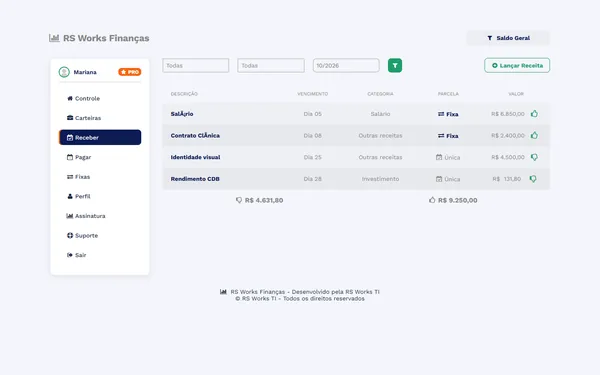This screenshot has height=375, width=600.
Task: Click the footer chart icon
Action: pos(223,292)
